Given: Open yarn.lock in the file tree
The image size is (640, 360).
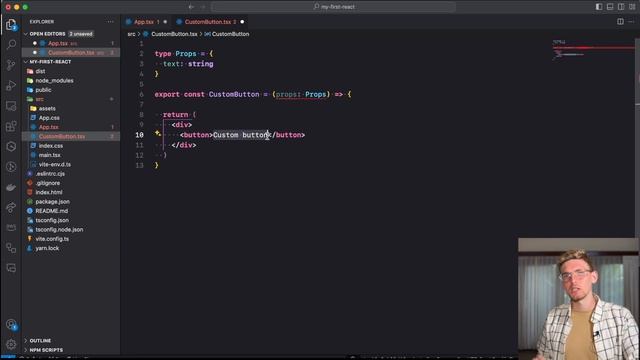Looking at the screenshot, I should 47,248.
